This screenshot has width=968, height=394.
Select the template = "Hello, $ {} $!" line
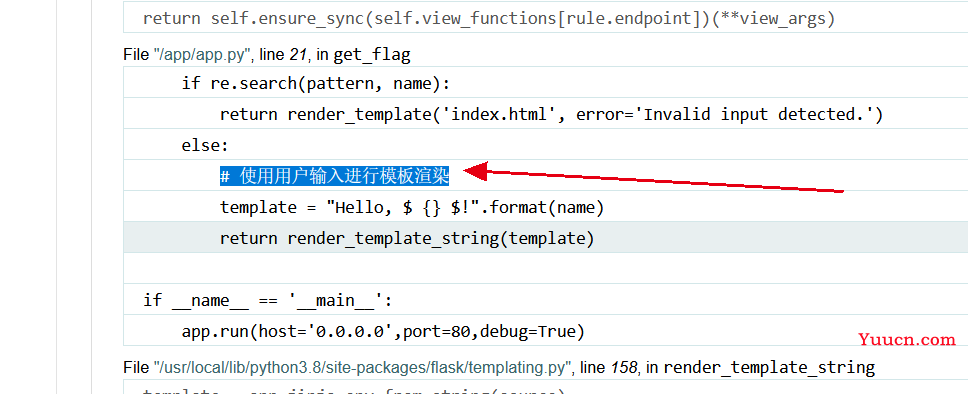click(545, 206)
